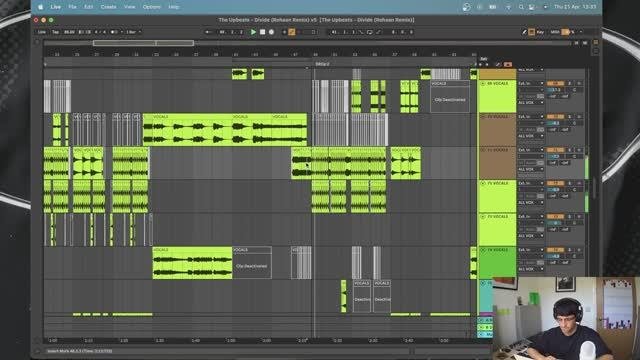Open the 1 Bar quantization dropdown

pos(133,32)
